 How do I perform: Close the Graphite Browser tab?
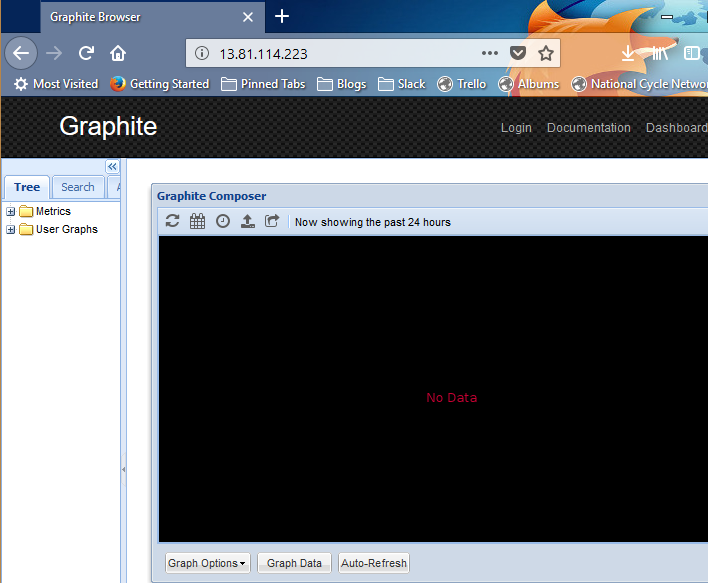click(x=247, y=17)
